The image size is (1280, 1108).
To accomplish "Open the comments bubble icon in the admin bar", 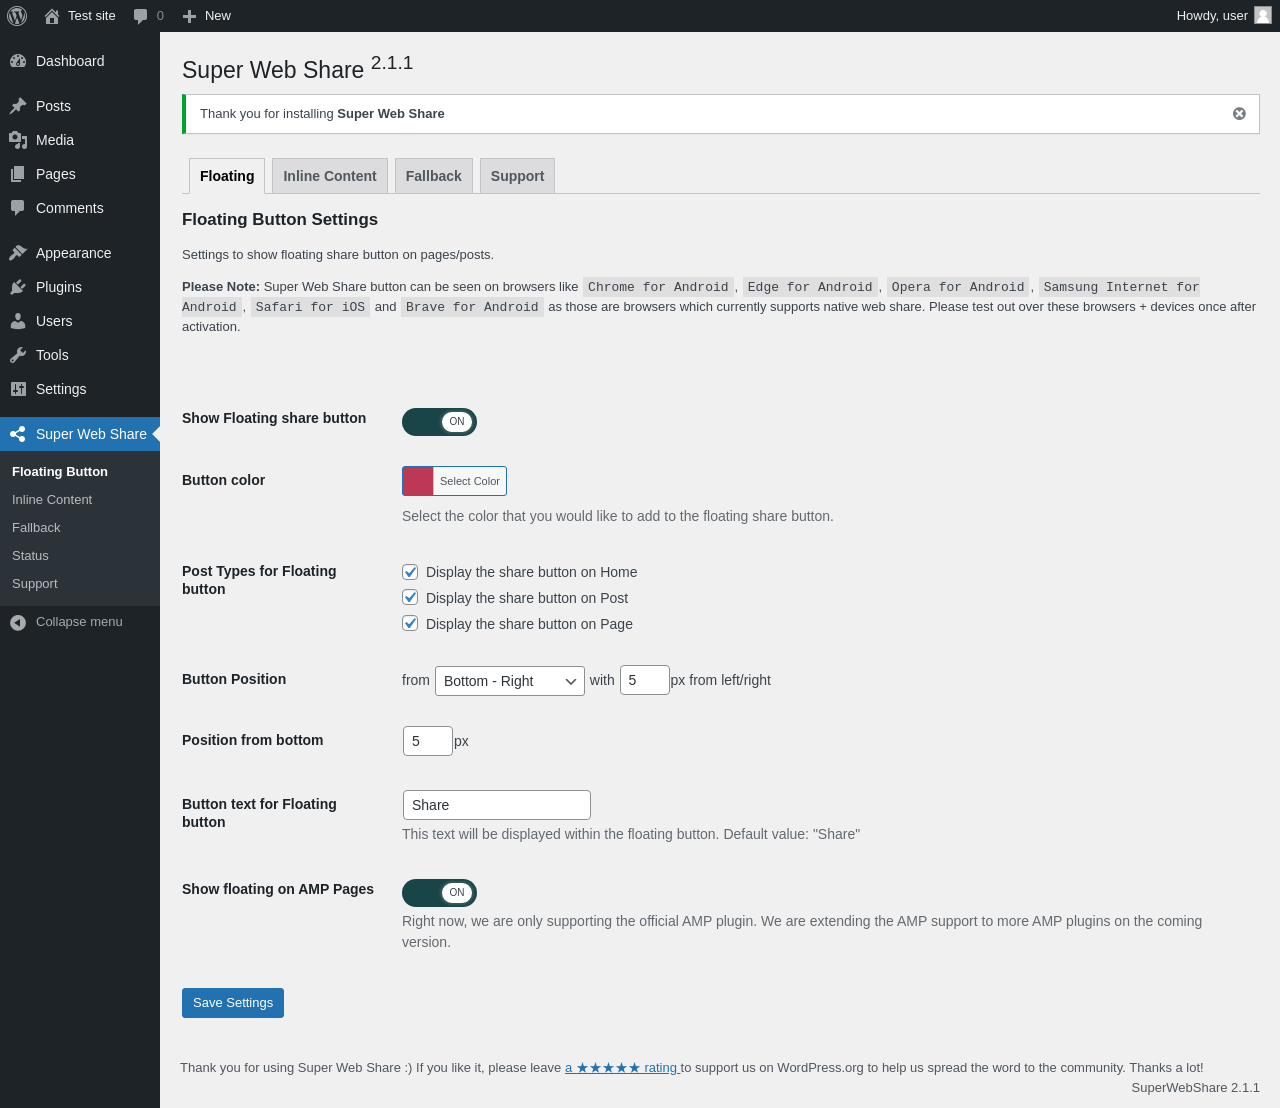I will [141, 16].
